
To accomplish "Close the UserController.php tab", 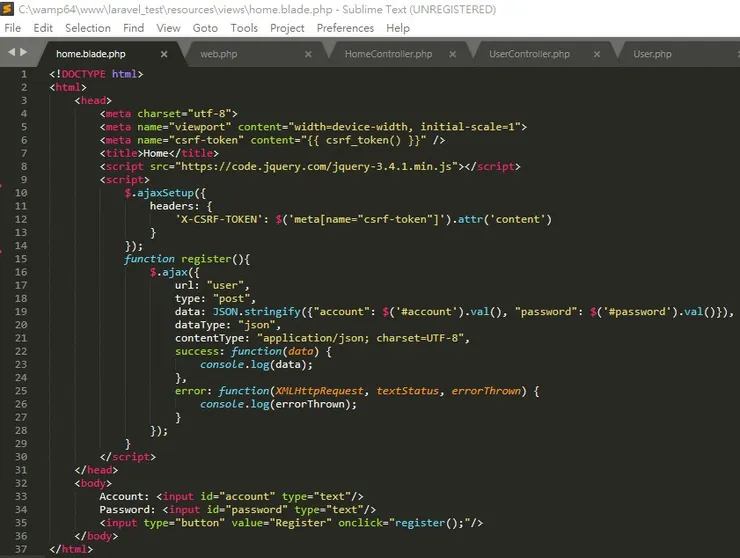I will click(596, 53).
